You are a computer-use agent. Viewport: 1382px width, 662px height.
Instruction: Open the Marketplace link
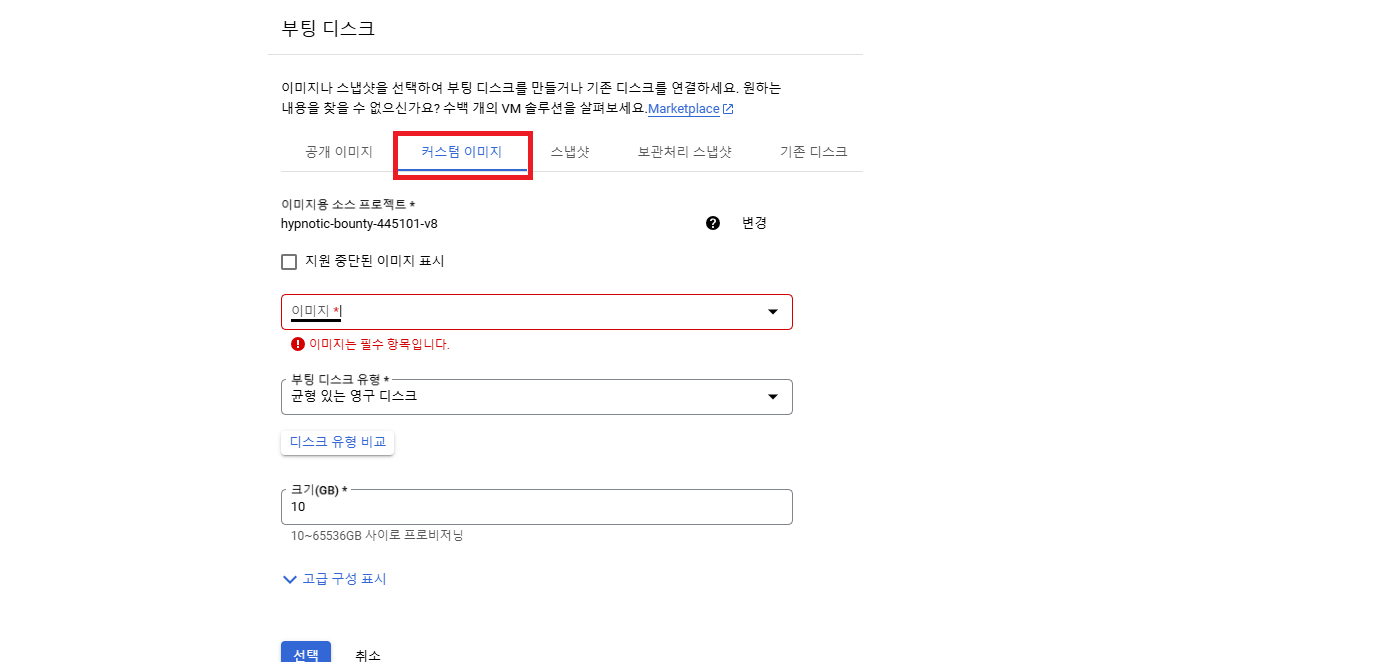683,109
